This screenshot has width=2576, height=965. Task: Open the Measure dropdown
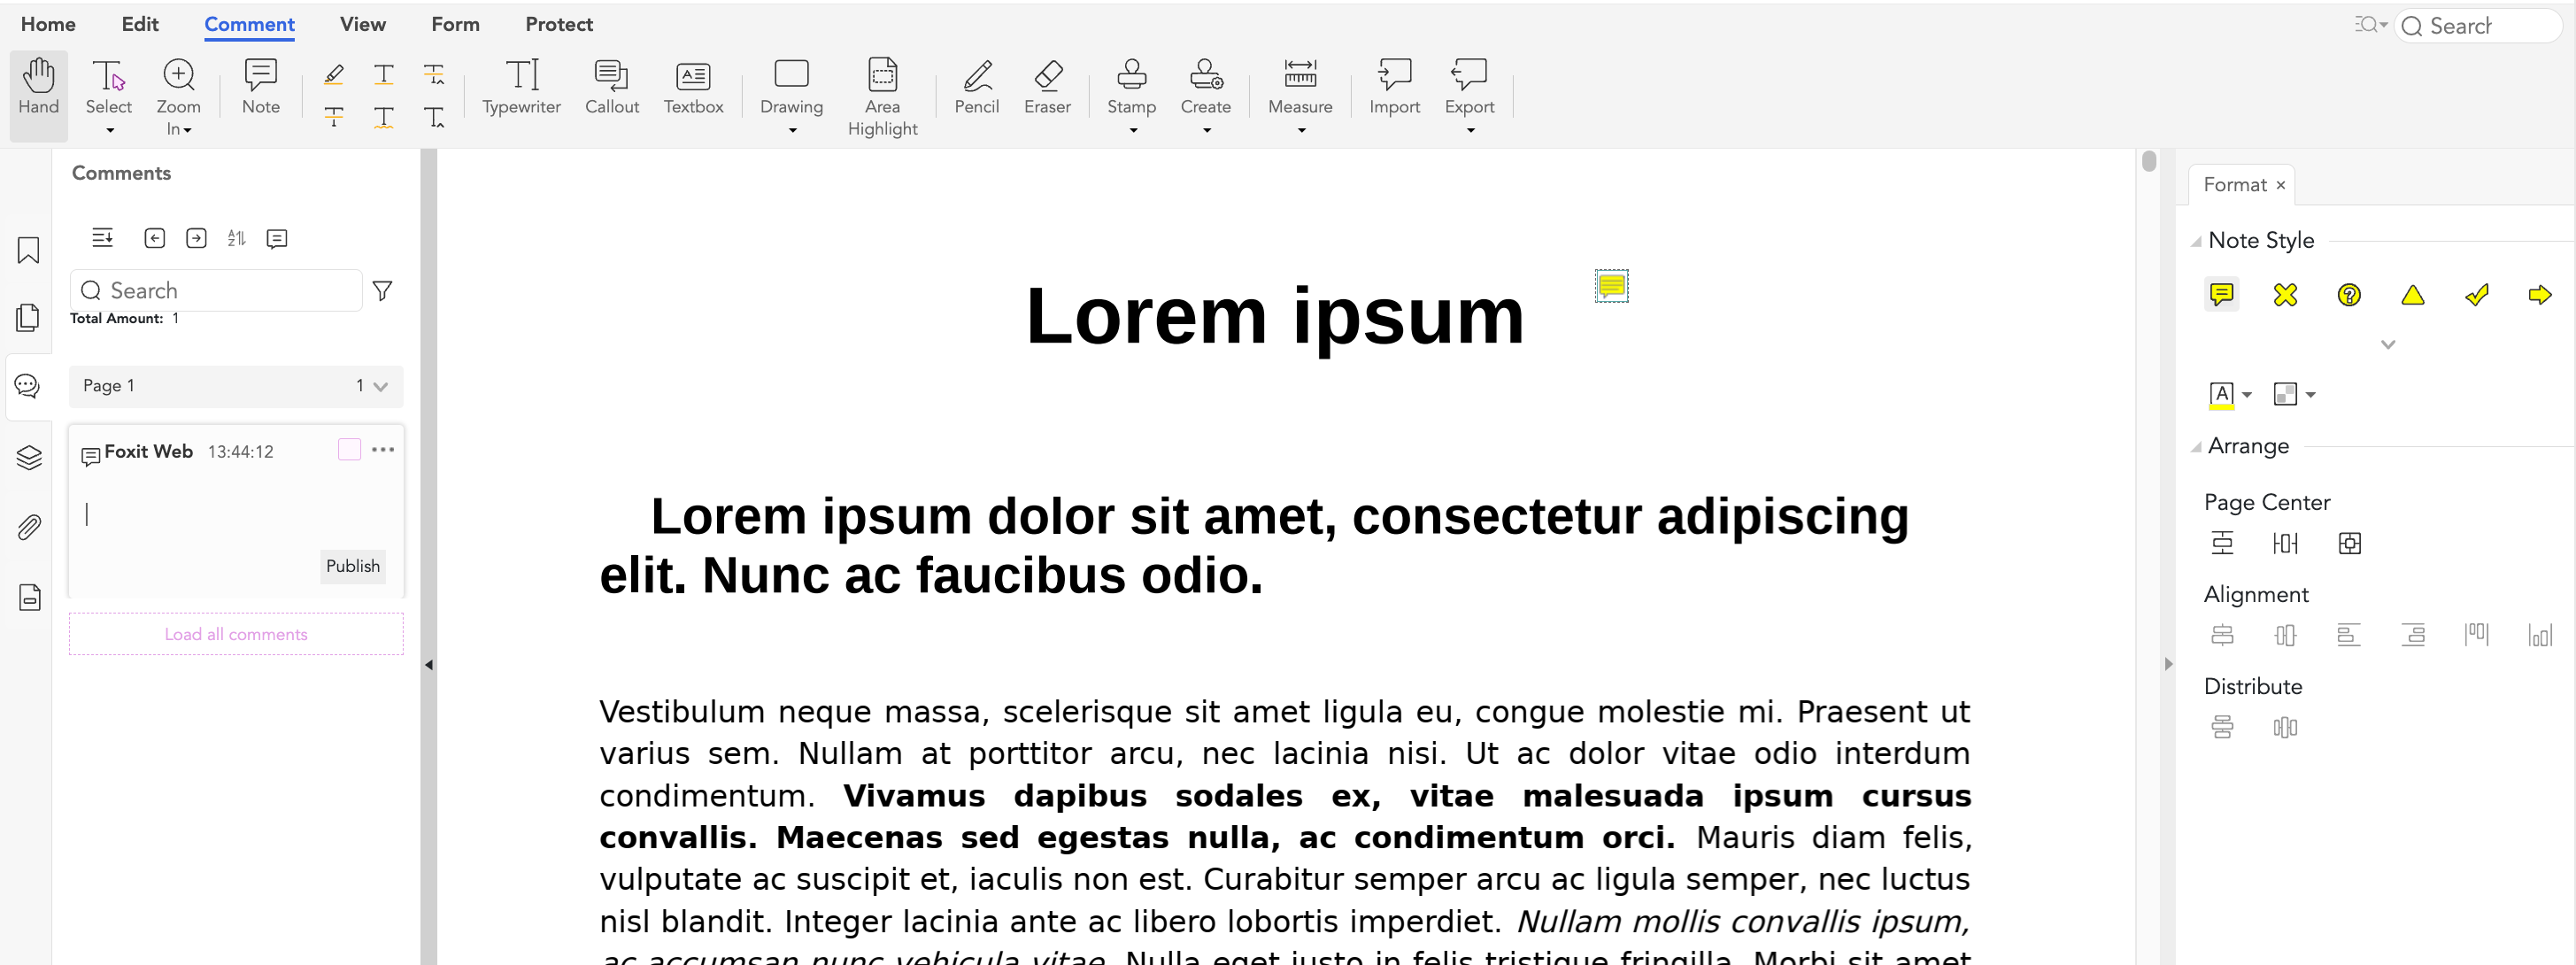coord(1301,131)
